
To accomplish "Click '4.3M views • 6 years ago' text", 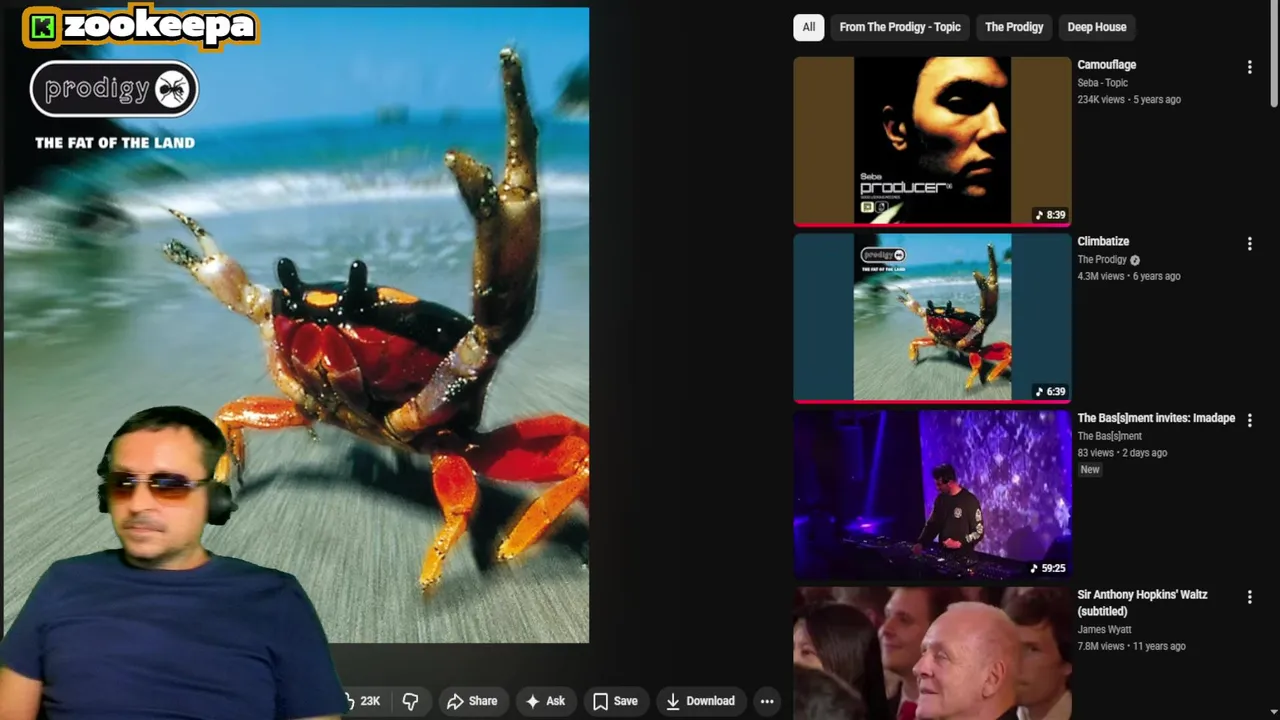I will click(1129, 276).
